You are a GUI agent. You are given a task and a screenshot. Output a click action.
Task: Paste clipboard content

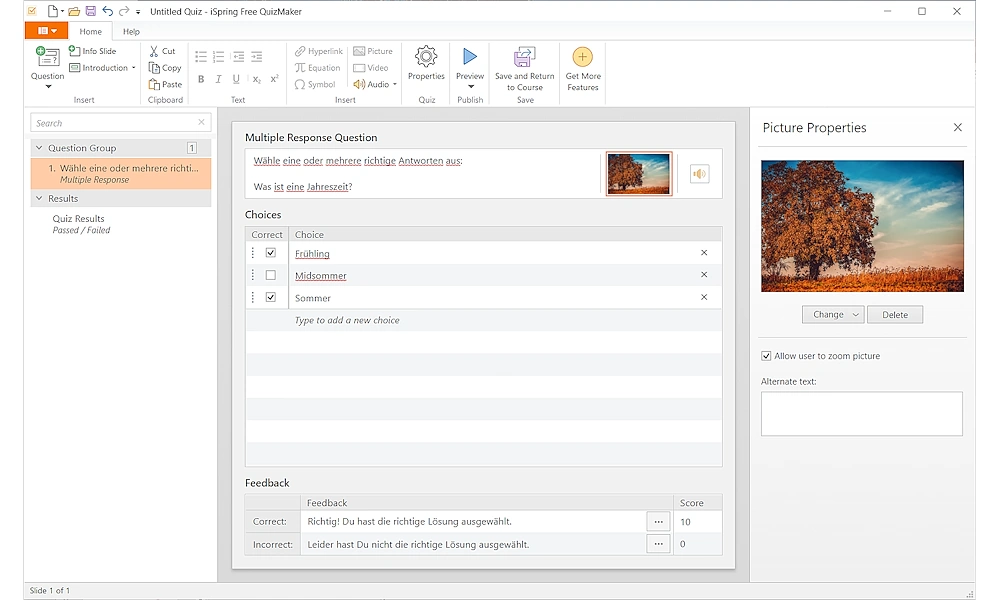pyautogui.click(x=165, y=84)
